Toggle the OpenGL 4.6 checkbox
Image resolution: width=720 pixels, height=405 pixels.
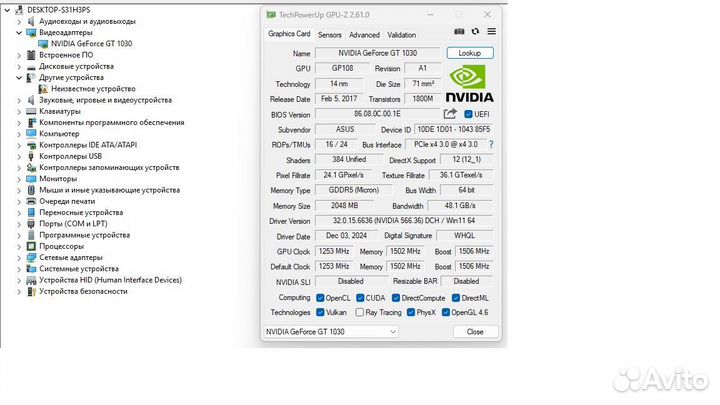tap(445, 312)
